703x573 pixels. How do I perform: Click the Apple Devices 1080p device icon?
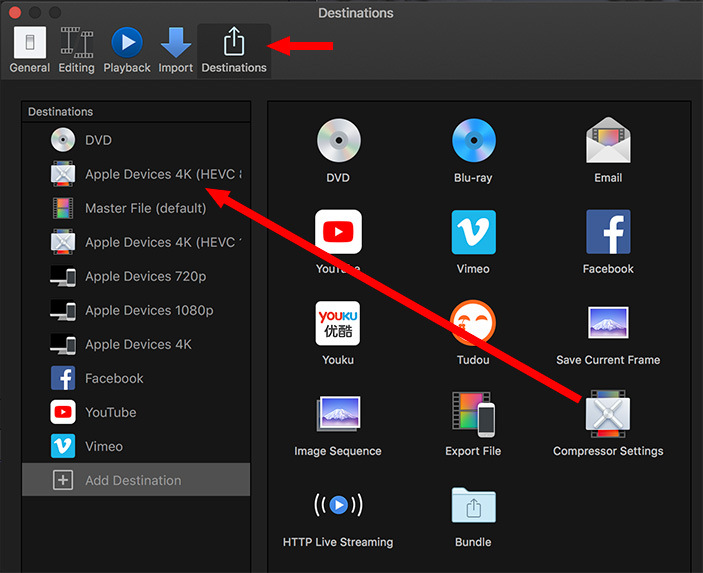[x=63, y=310]
